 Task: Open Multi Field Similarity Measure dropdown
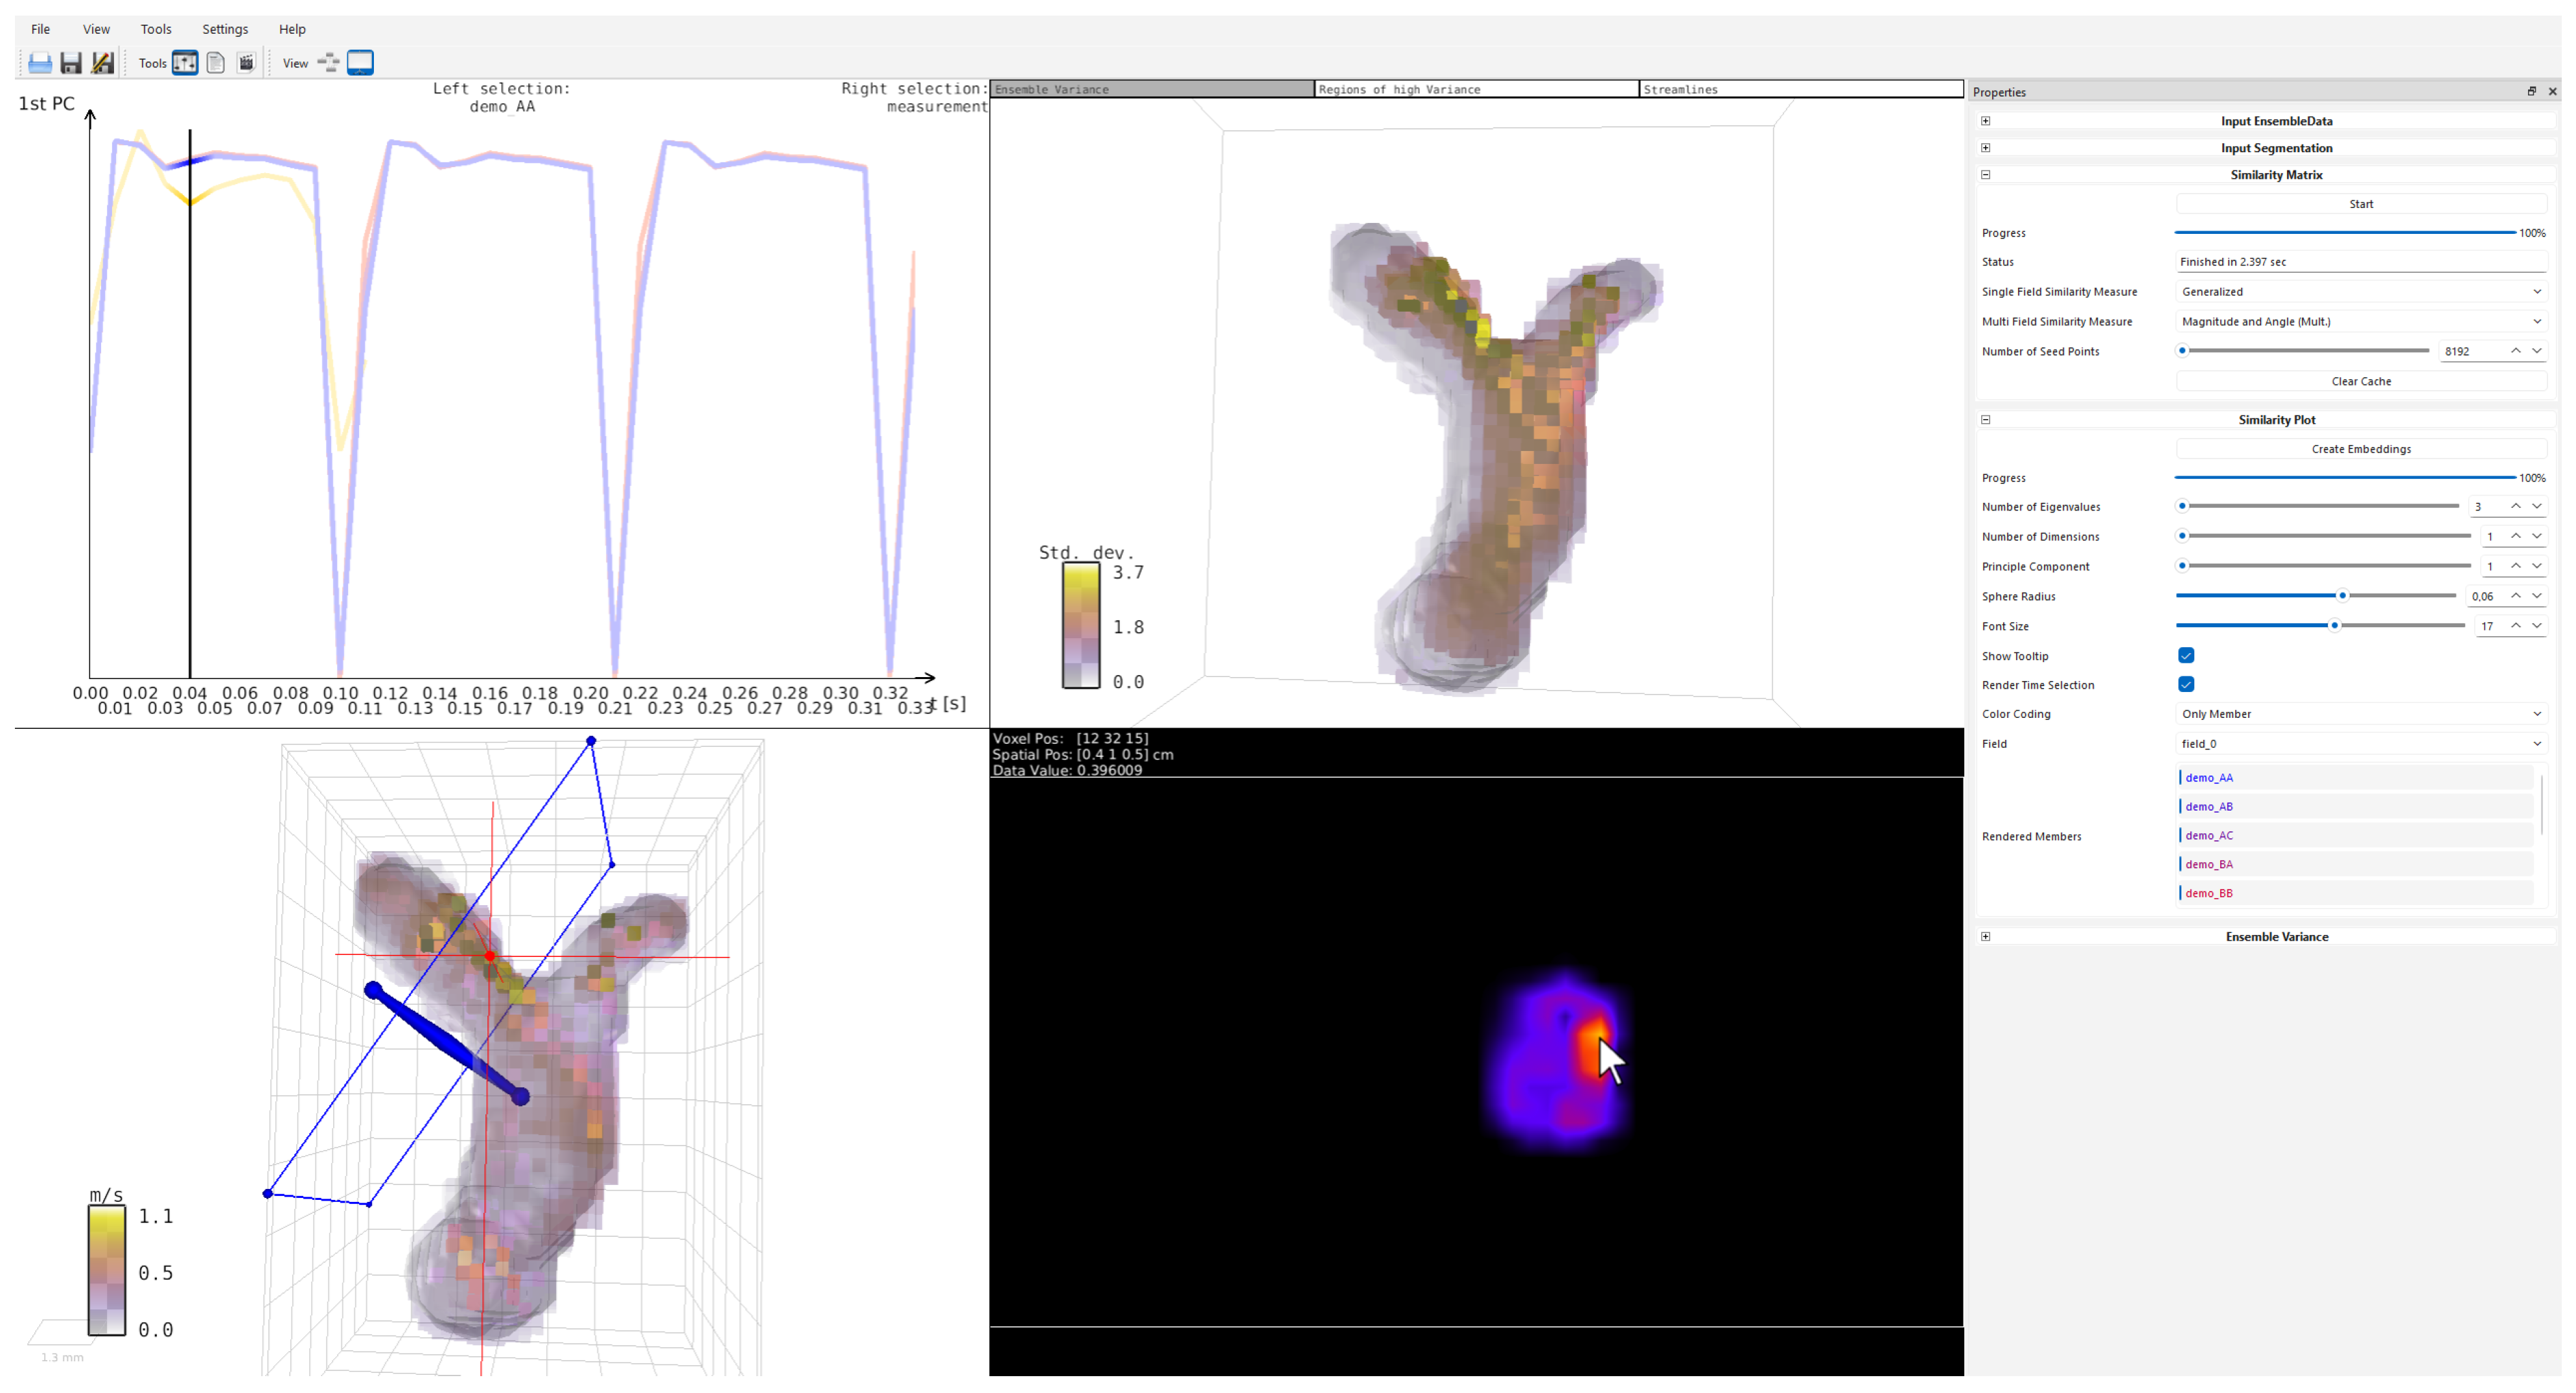tap(2361, 322)
